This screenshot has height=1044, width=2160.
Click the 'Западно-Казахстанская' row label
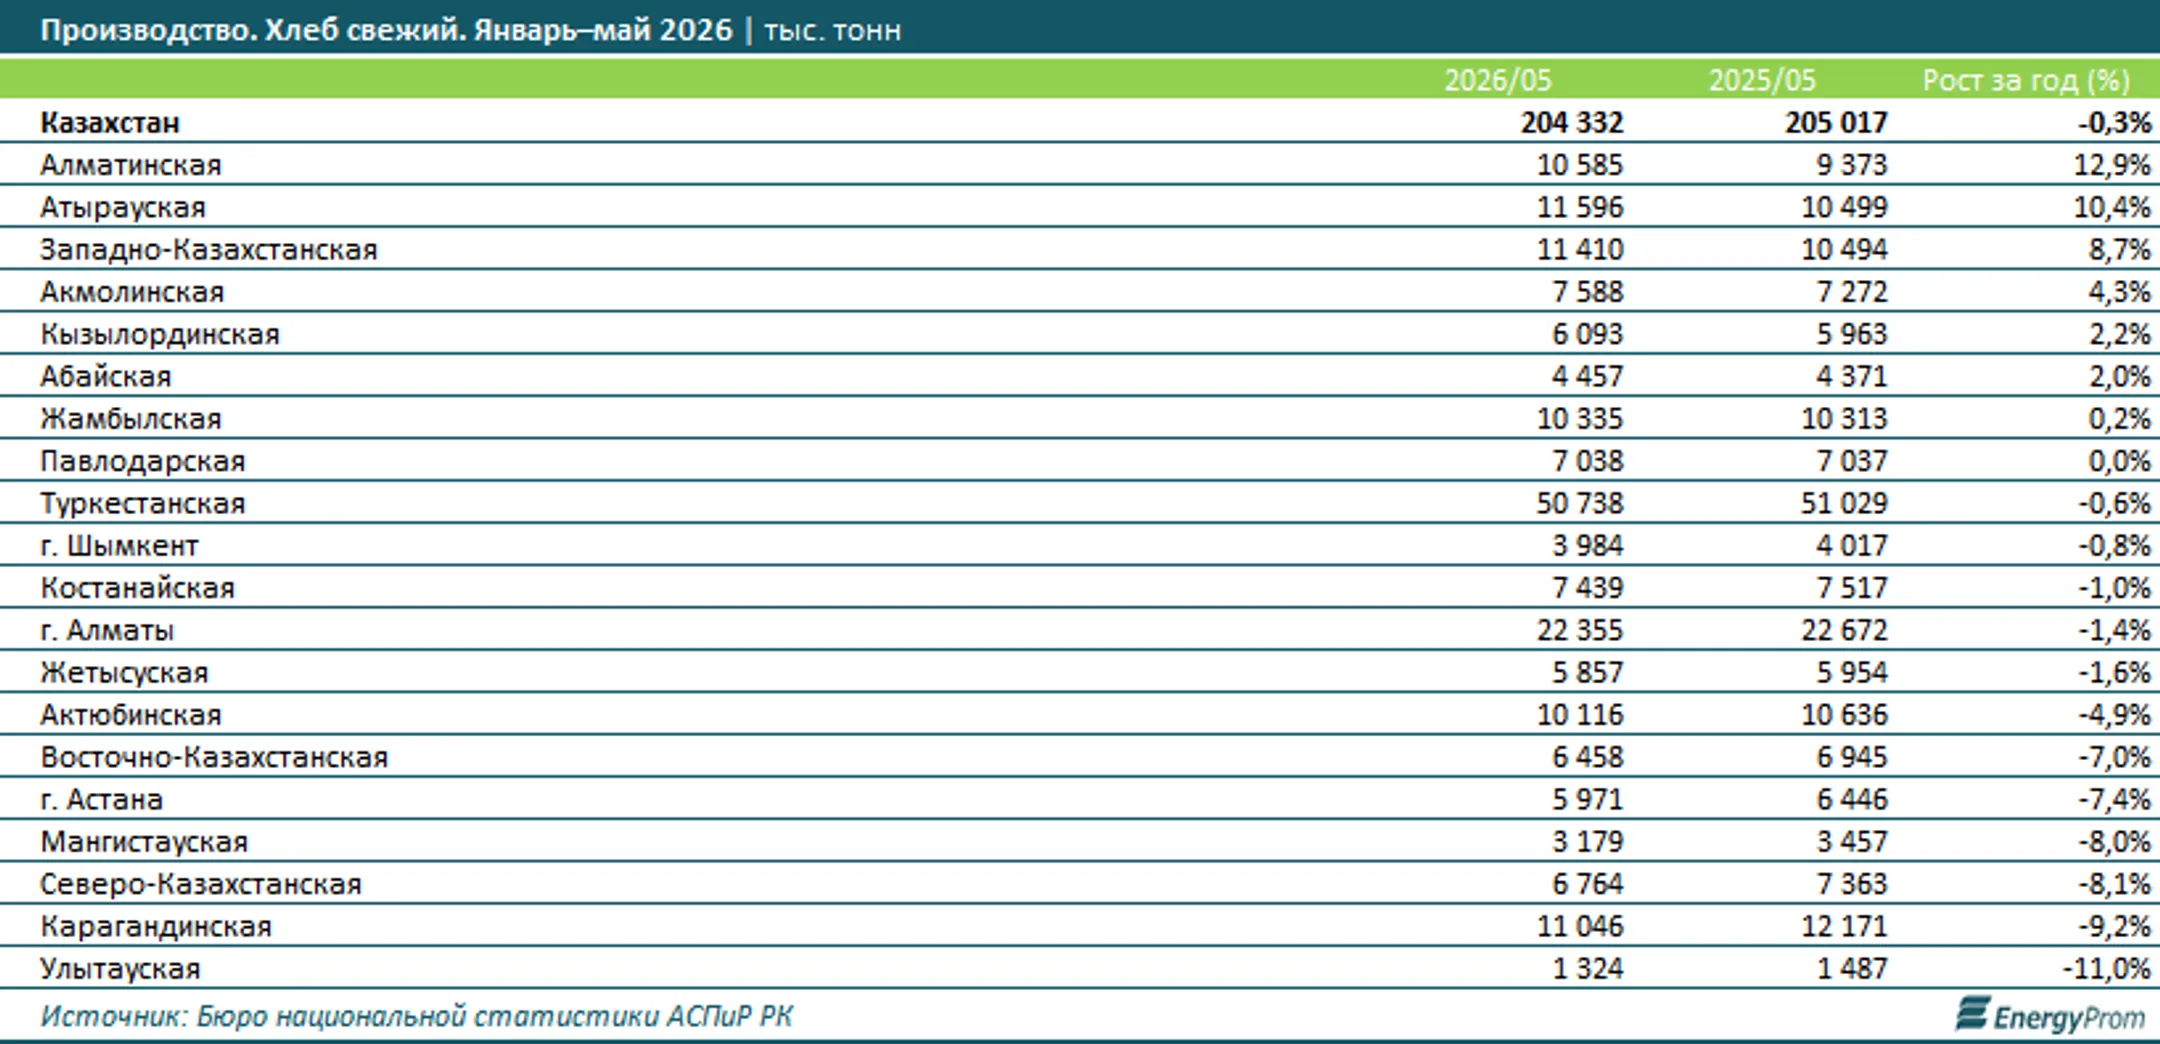coord(209,249)
